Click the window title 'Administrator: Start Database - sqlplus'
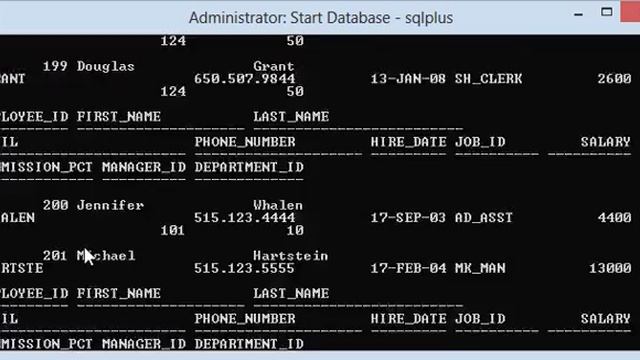Screen dimensions: 640x360 pos(321,18)
